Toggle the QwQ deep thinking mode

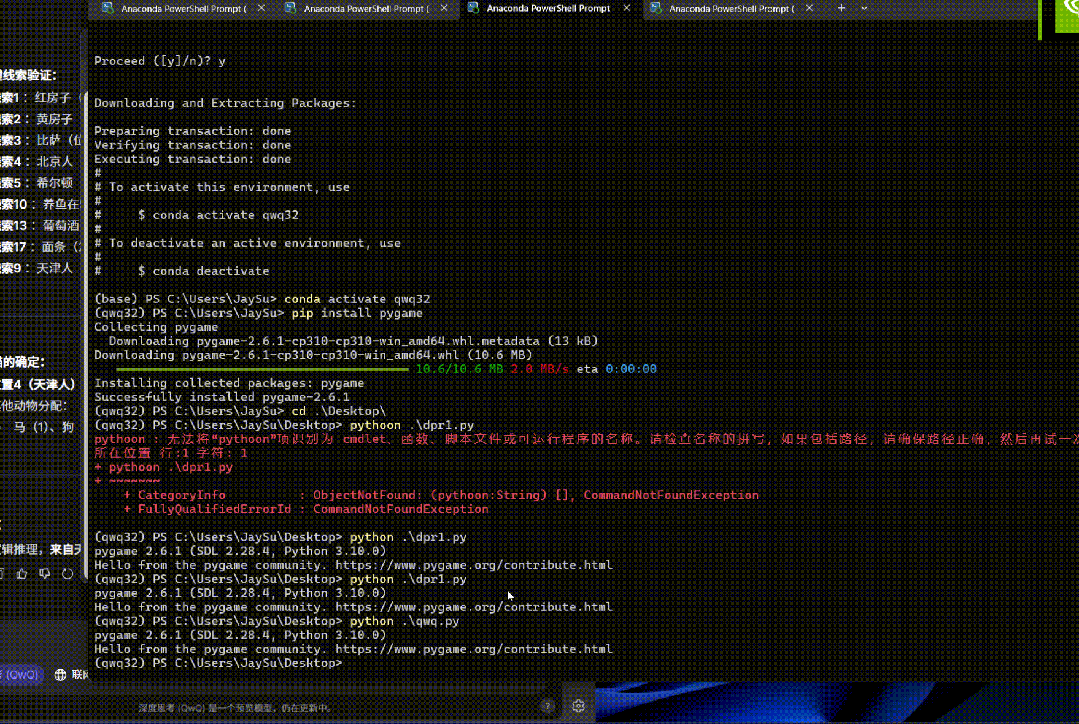pos(20,675)
